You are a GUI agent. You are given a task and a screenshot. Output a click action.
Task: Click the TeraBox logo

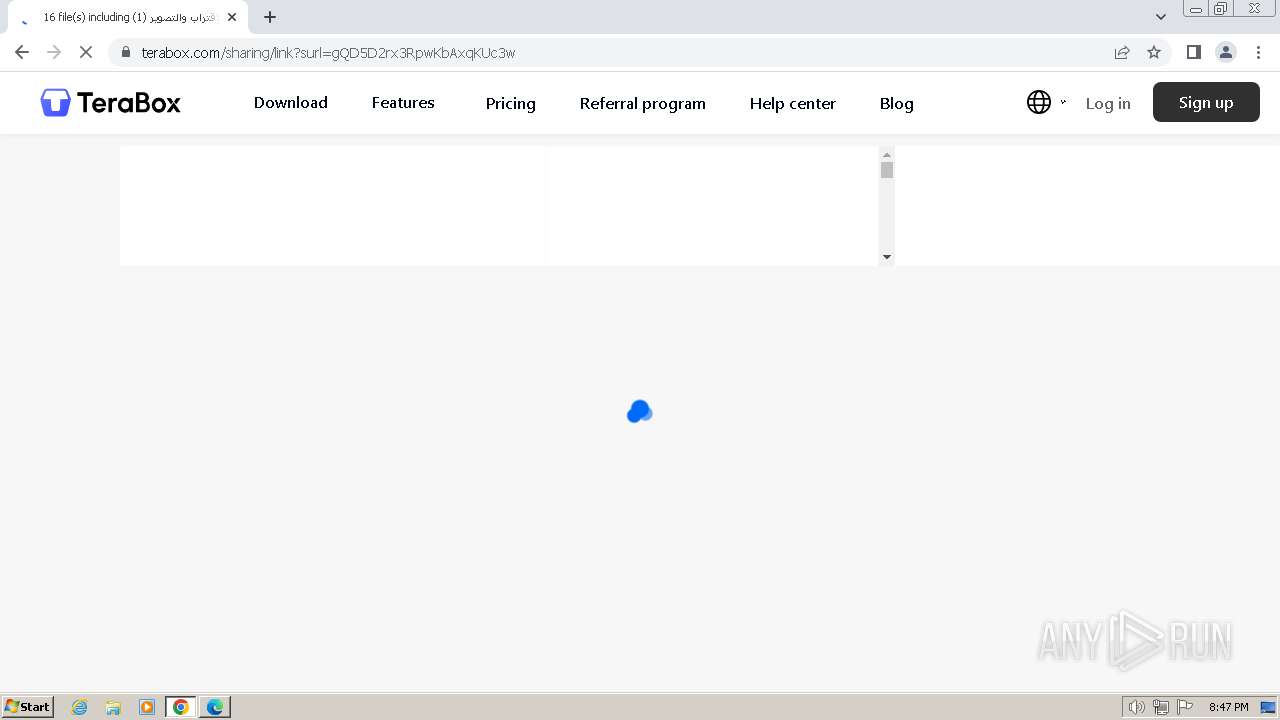(110, 102)
